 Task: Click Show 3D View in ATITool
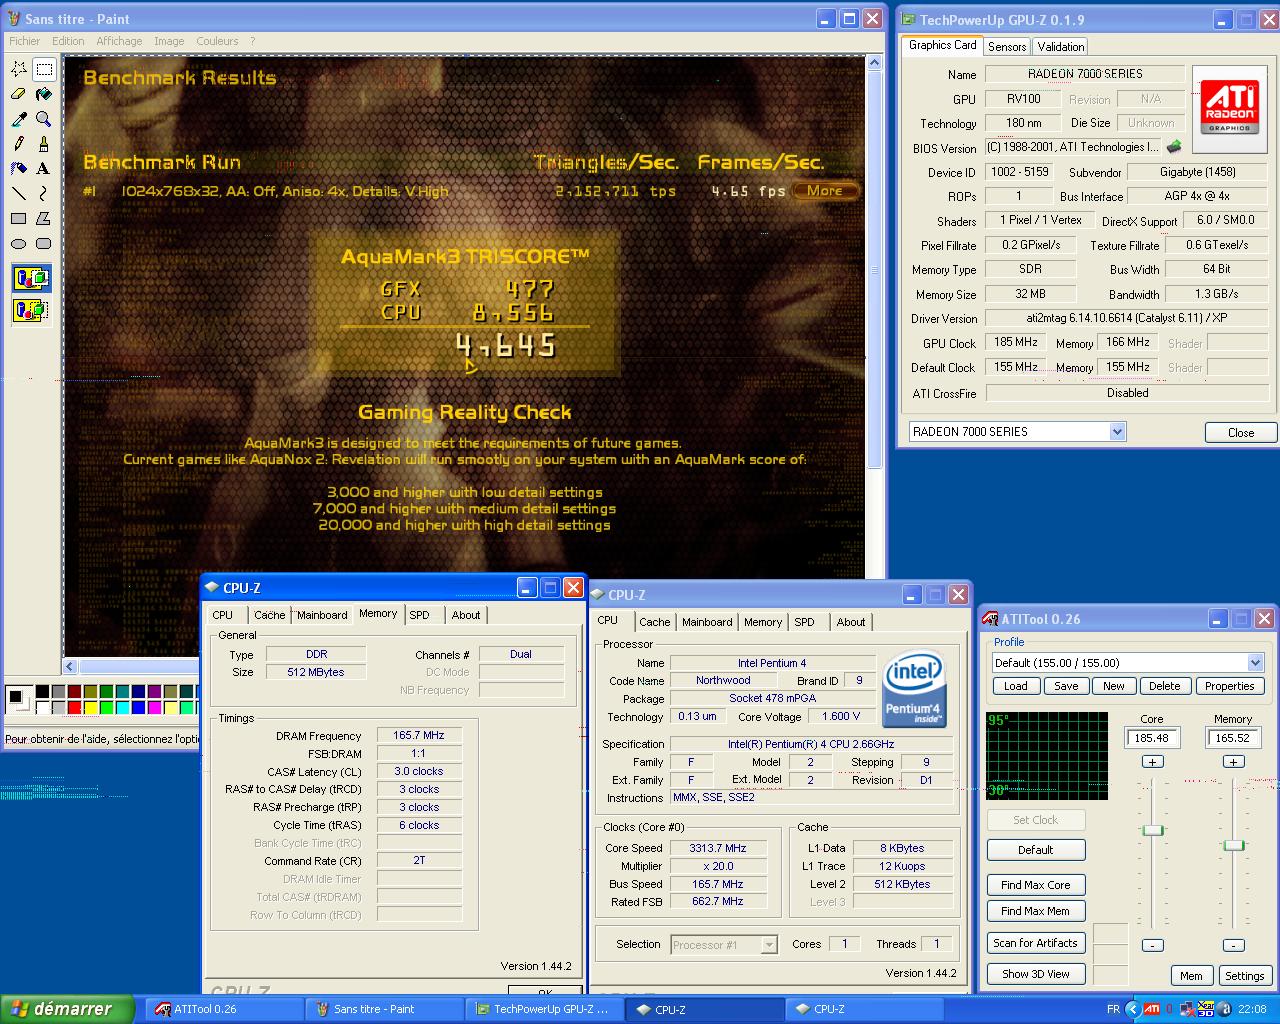pos(1036,974)
